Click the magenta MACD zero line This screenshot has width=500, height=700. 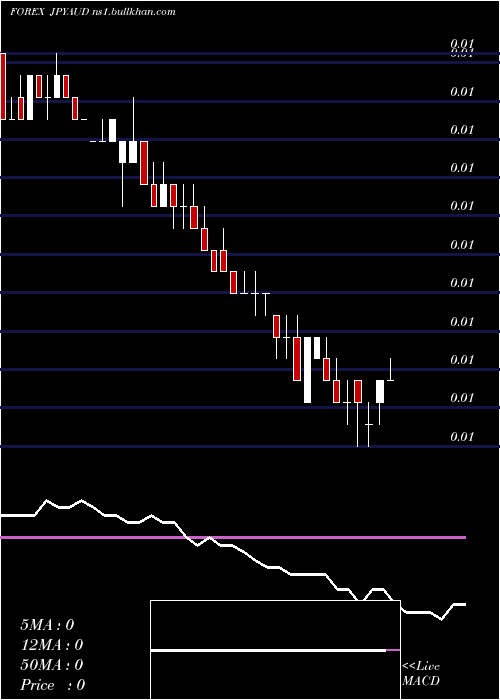[x=233, y=538]
